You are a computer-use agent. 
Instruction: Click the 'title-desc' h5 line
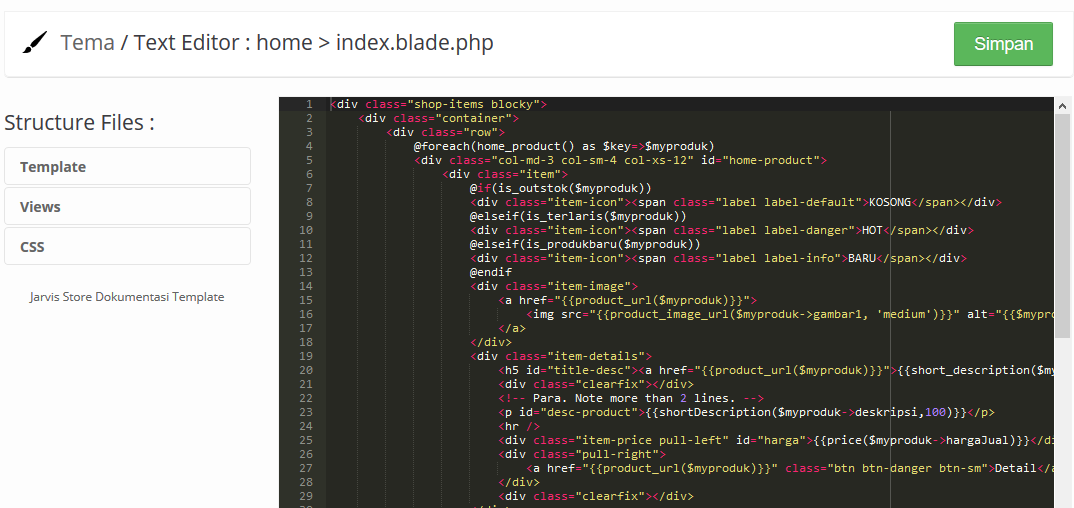pyautogui.click(x=776, y=370)
